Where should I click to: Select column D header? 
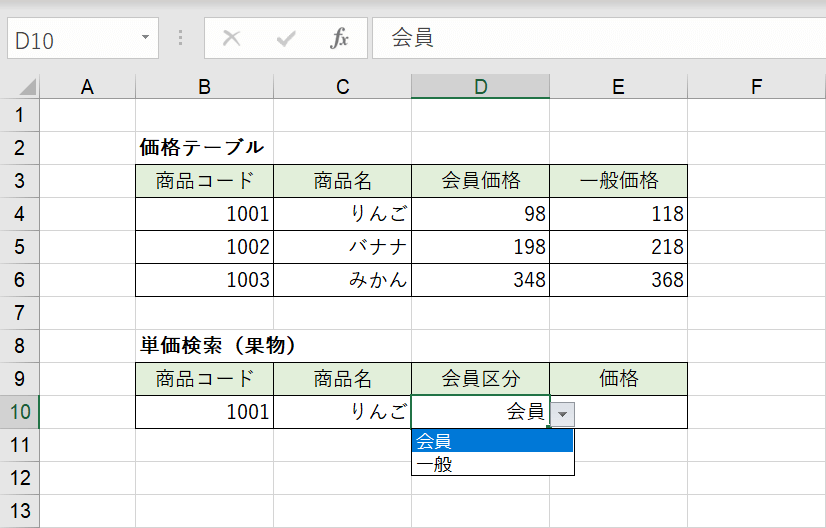click(x=480, y=86)
